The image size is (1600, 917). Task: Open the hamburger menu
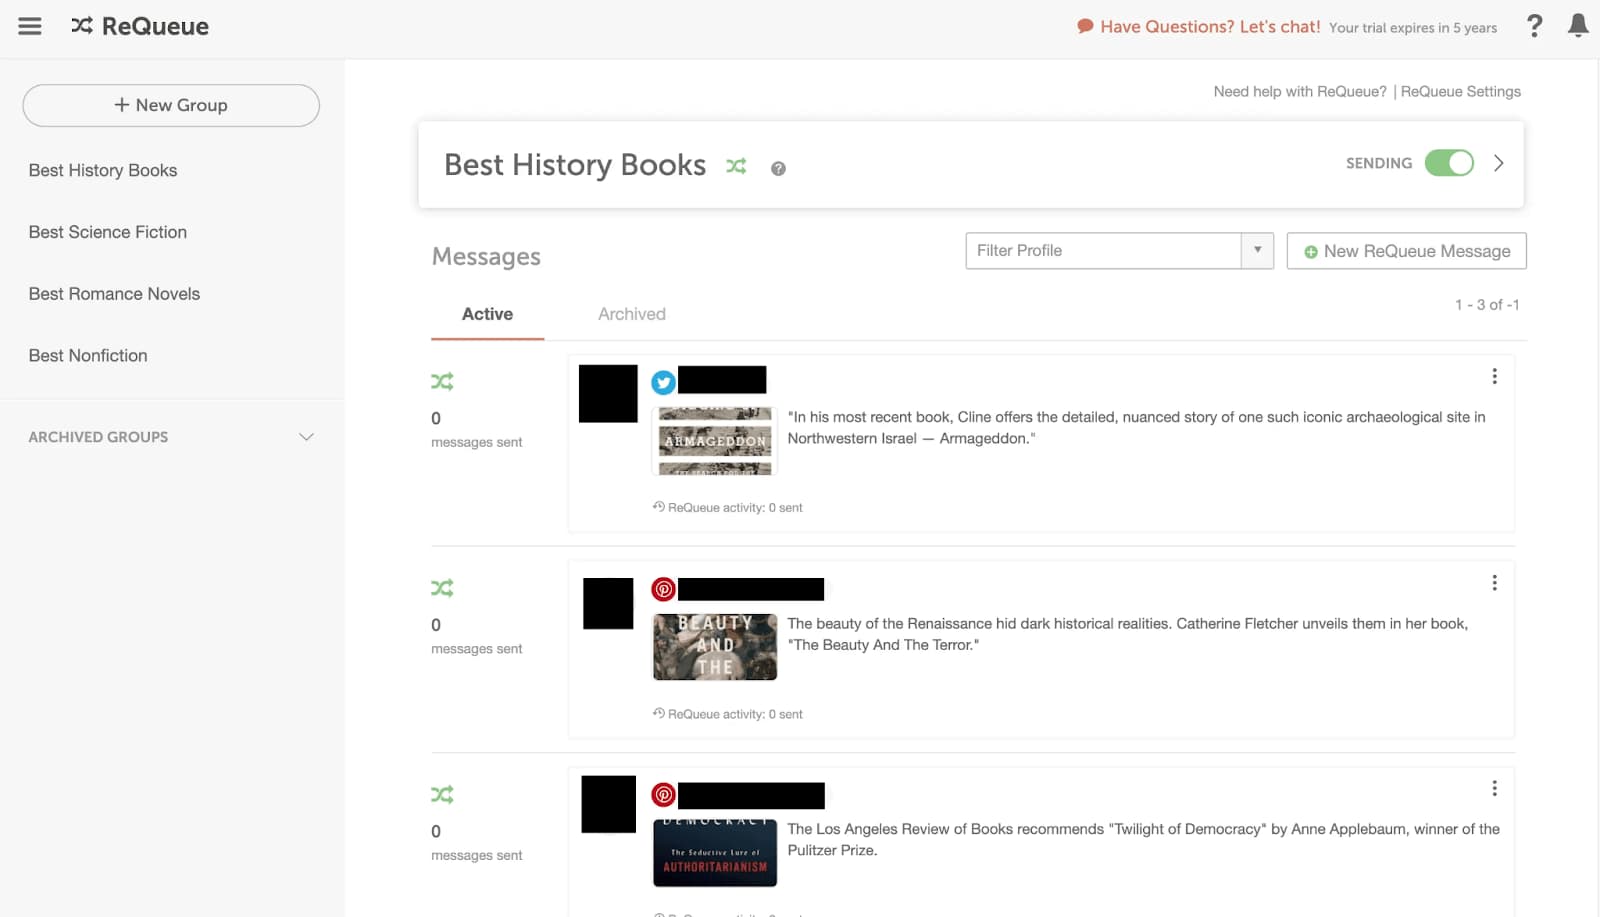click(x=30, y=26)
